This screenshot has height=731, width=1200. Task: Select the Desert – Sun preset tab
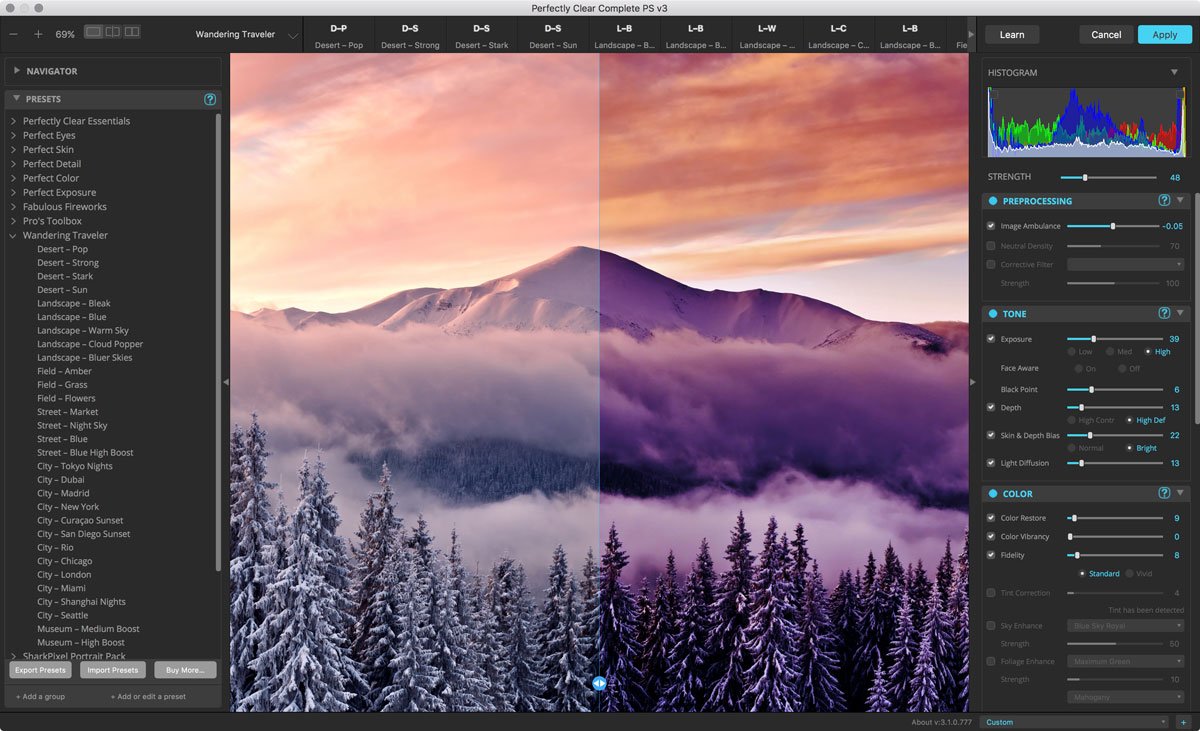tap(552, 35)
